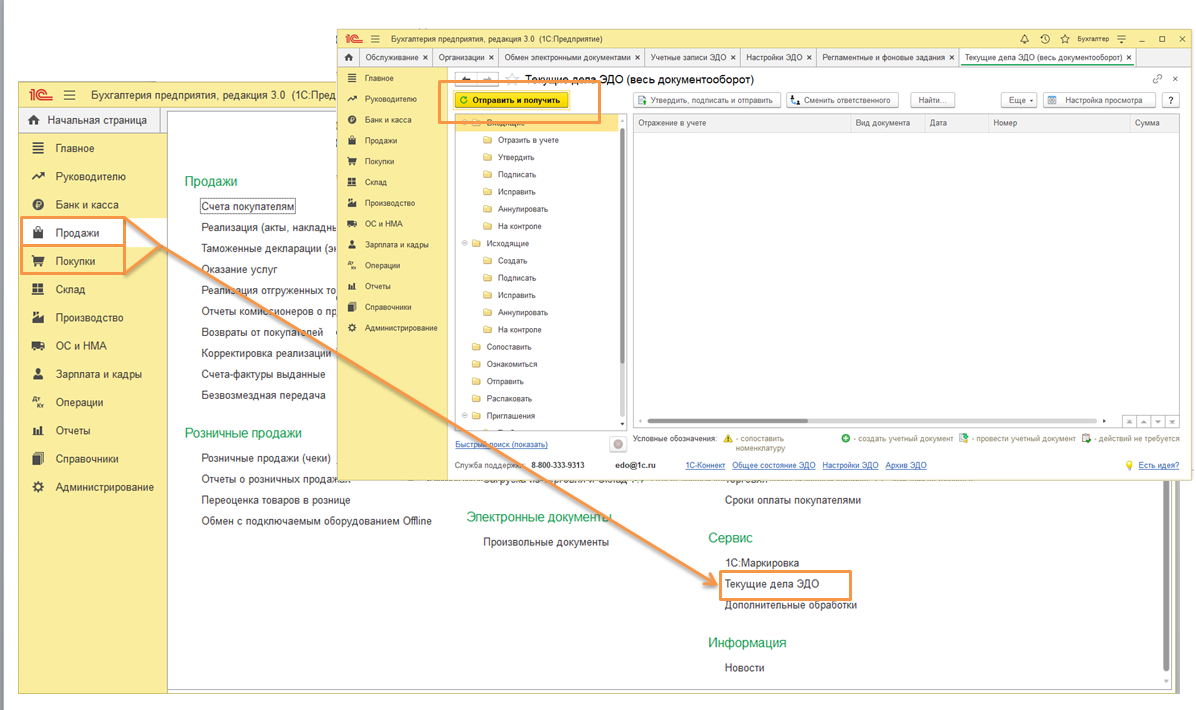Image resolution: width=1196 pixels, height=710 pixels.
Task: Click the Сменить ответственного button
Action: (x=842, y=100)
